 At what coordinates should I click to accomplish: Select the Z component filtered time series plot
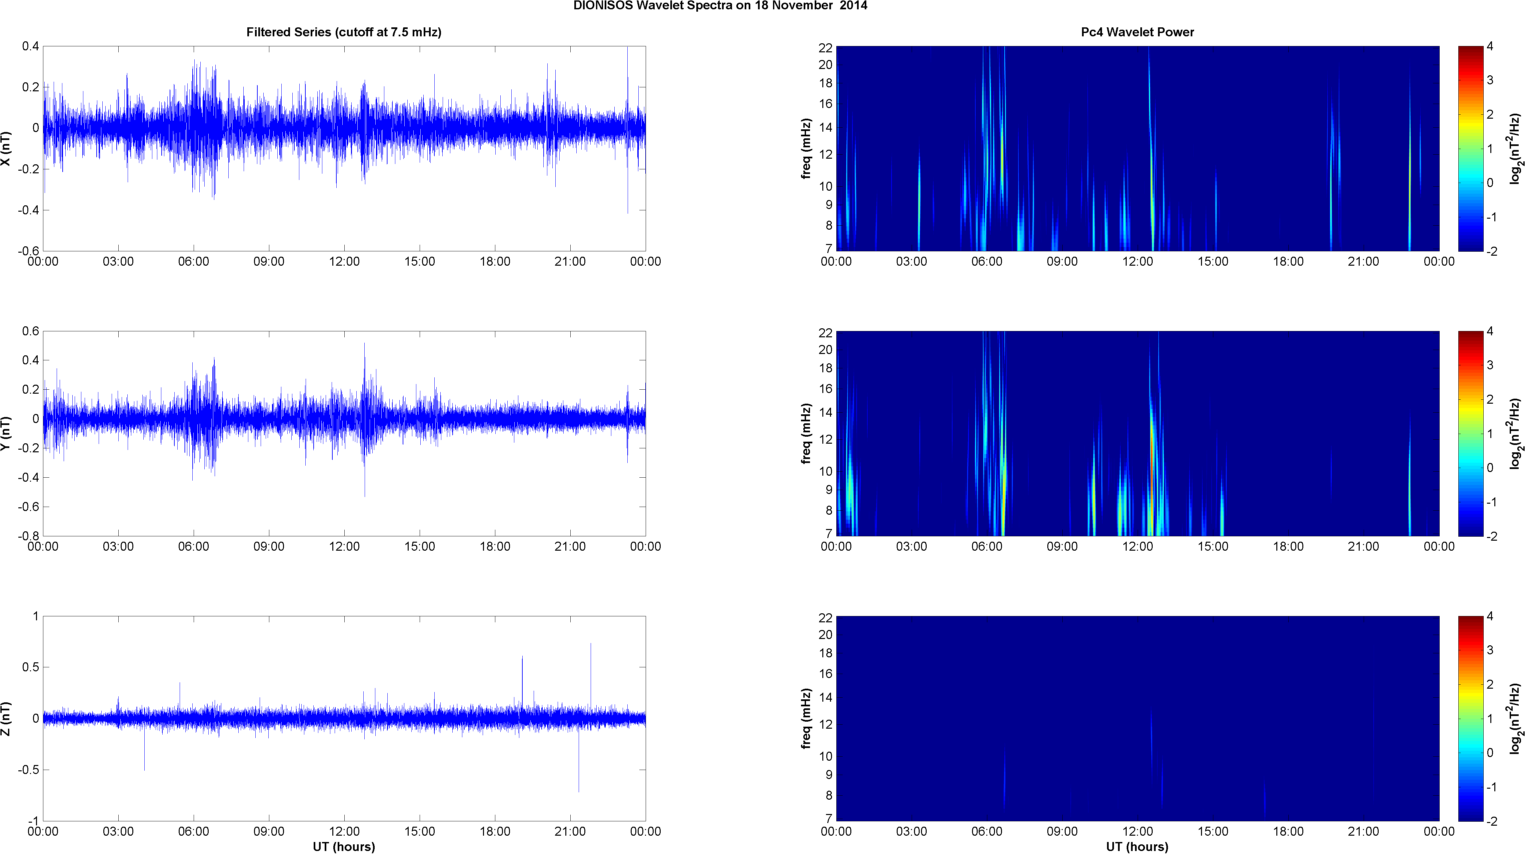pos(344,719)
